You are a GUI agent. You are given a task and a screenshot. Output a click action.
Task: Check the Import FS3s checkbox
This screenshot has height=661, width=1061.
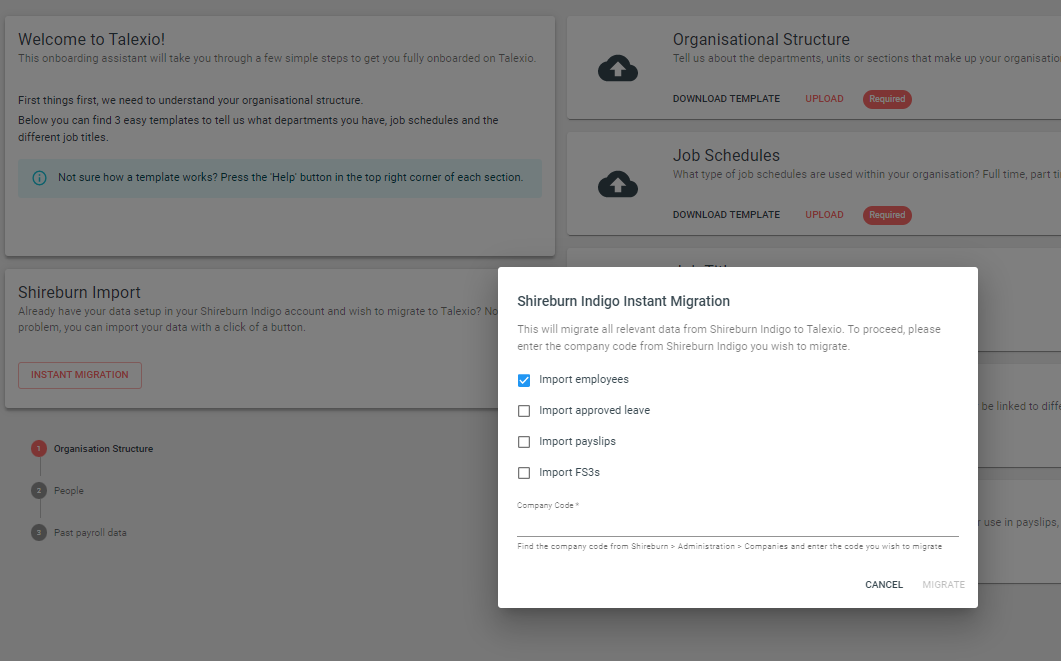524,473
